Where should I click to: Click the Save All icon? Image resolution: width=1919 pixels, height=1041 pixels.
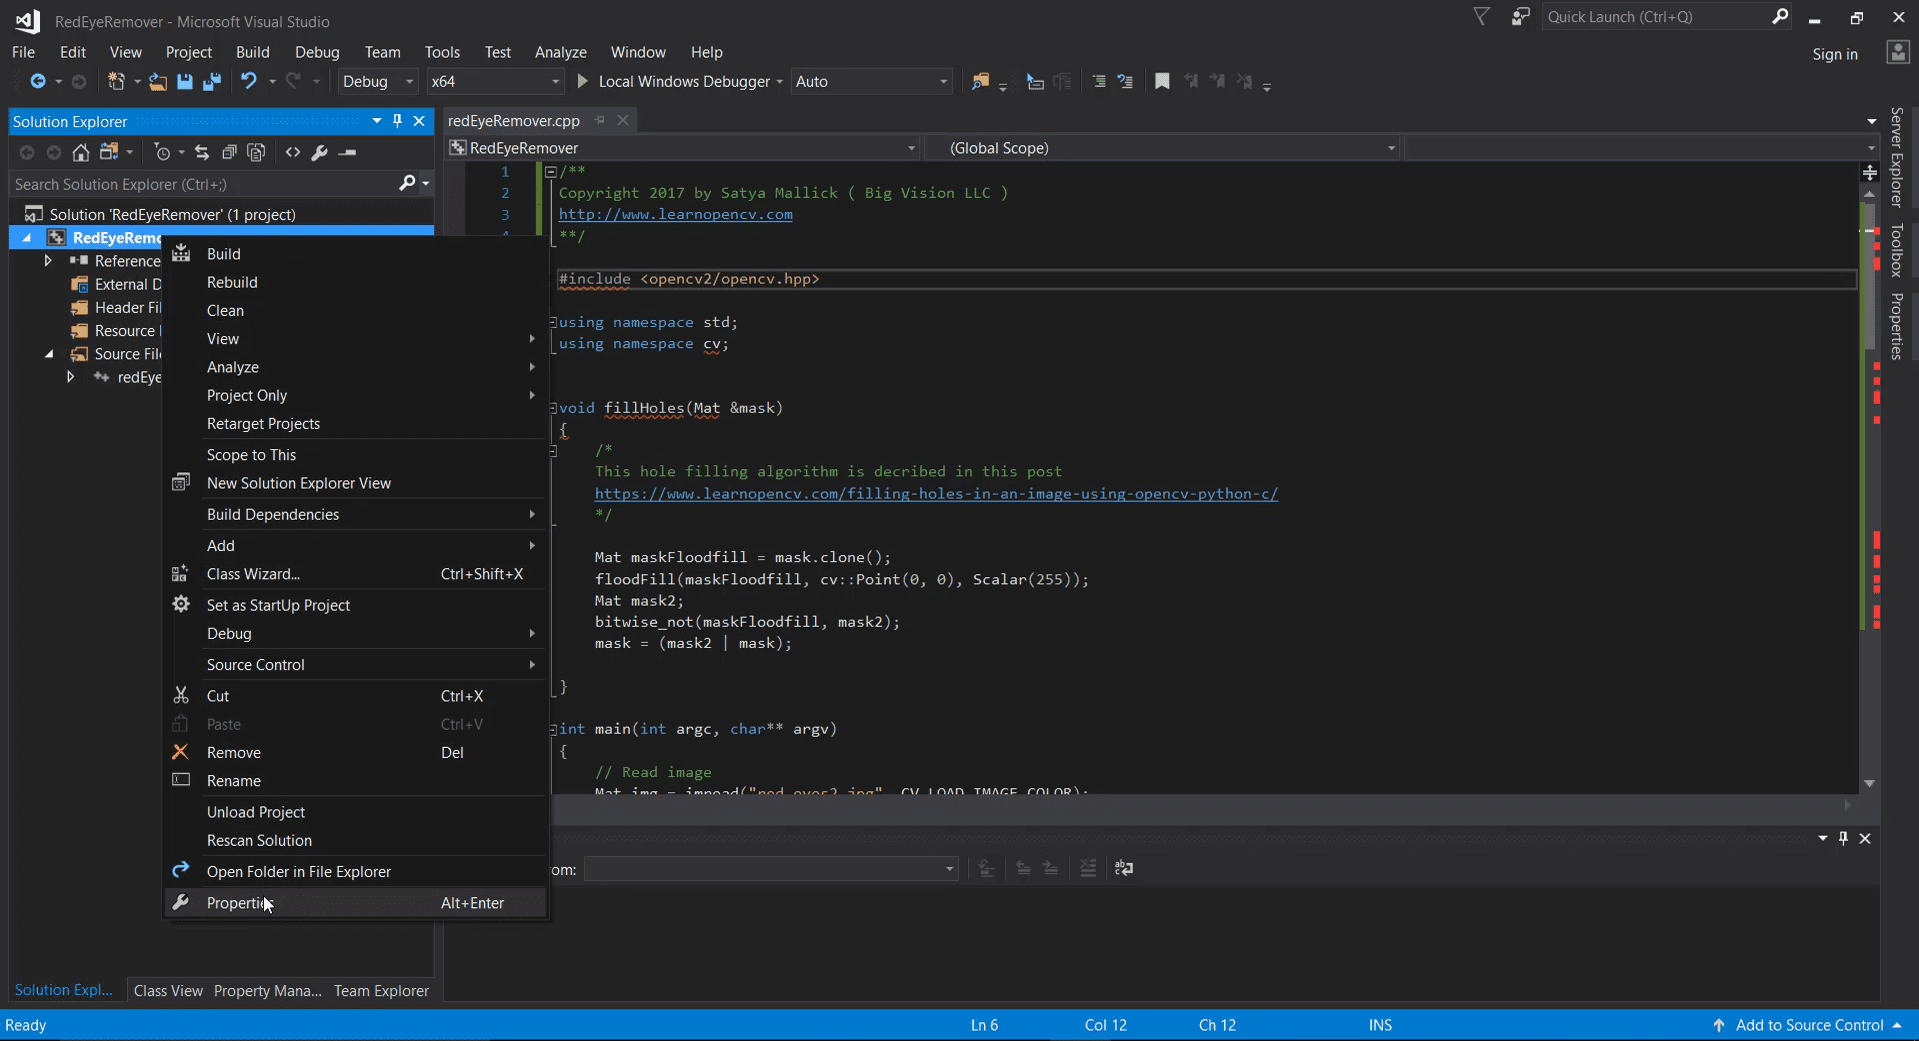(x=211, y=81)
